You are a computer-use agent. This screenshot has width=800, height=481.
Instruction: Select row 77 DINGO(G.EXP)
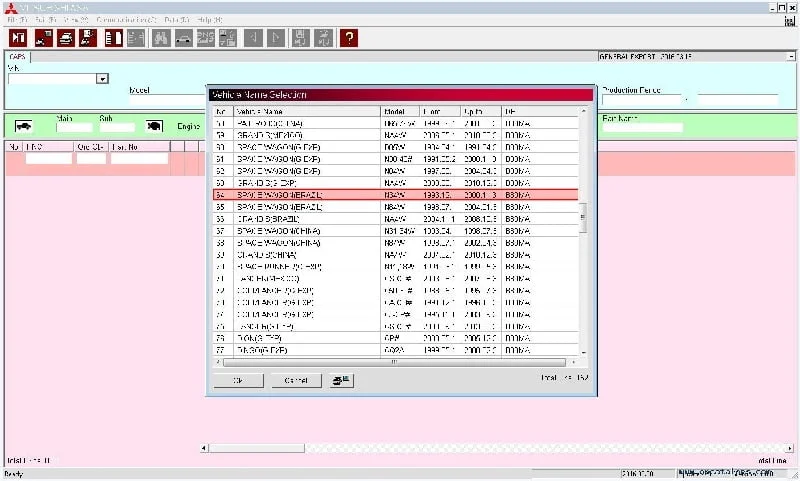[395, 350]
